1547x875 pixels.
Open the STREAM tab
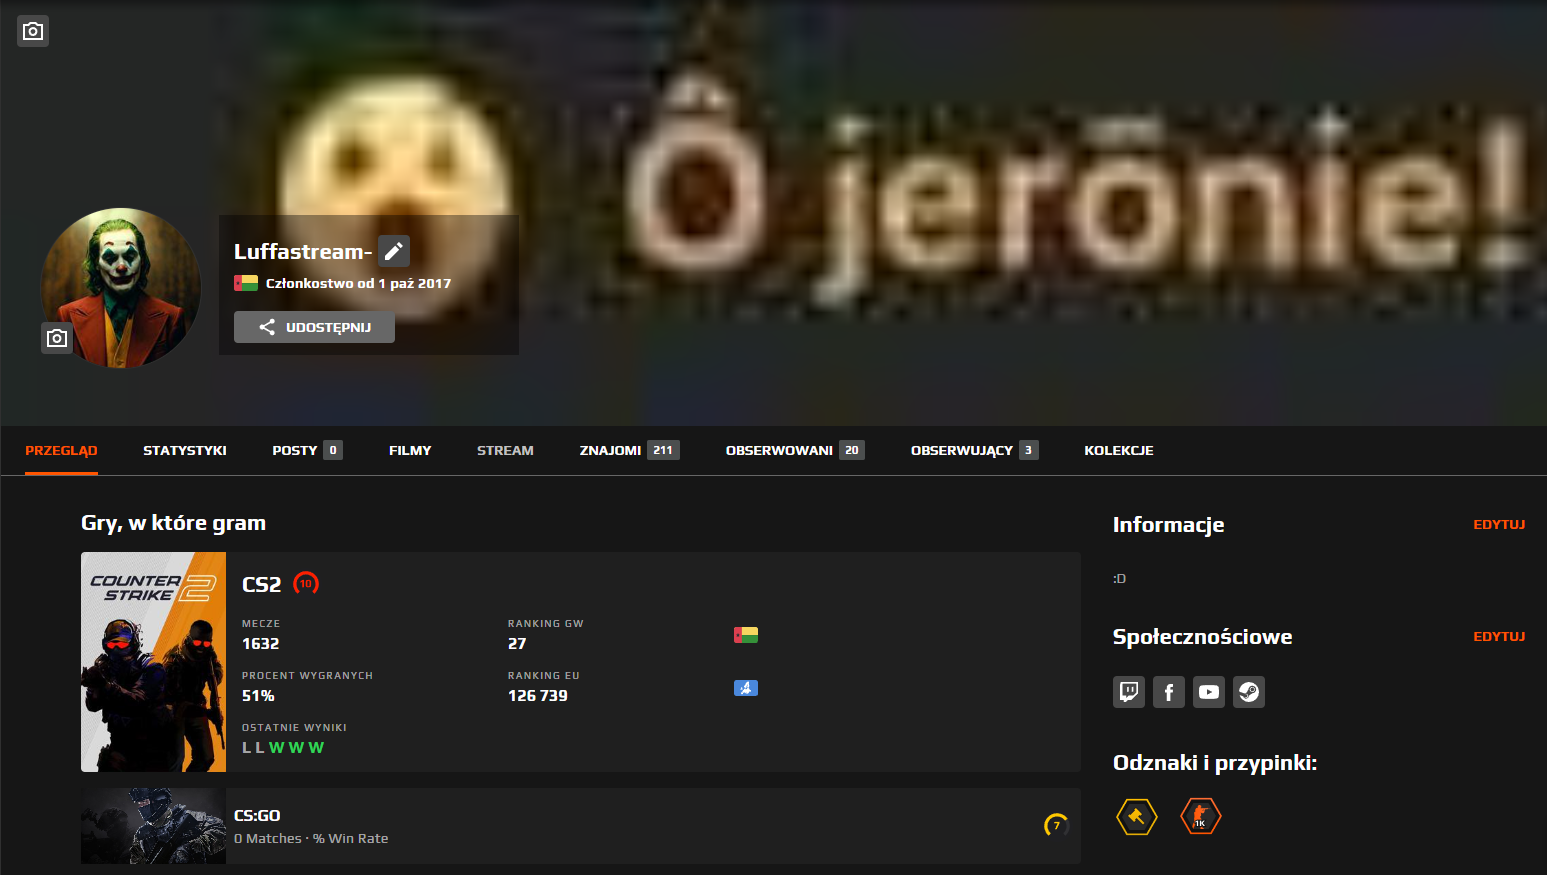[505, 450]
